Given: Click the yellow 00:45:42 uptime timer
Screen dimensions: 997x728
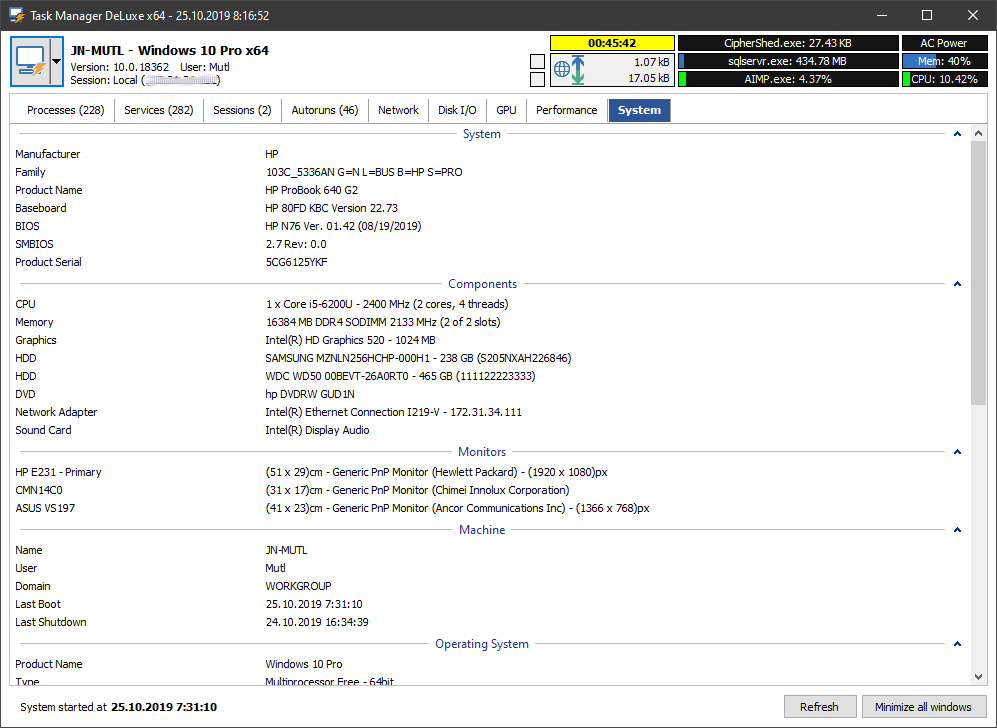Looking at the screenshot, I should point(612,43).
